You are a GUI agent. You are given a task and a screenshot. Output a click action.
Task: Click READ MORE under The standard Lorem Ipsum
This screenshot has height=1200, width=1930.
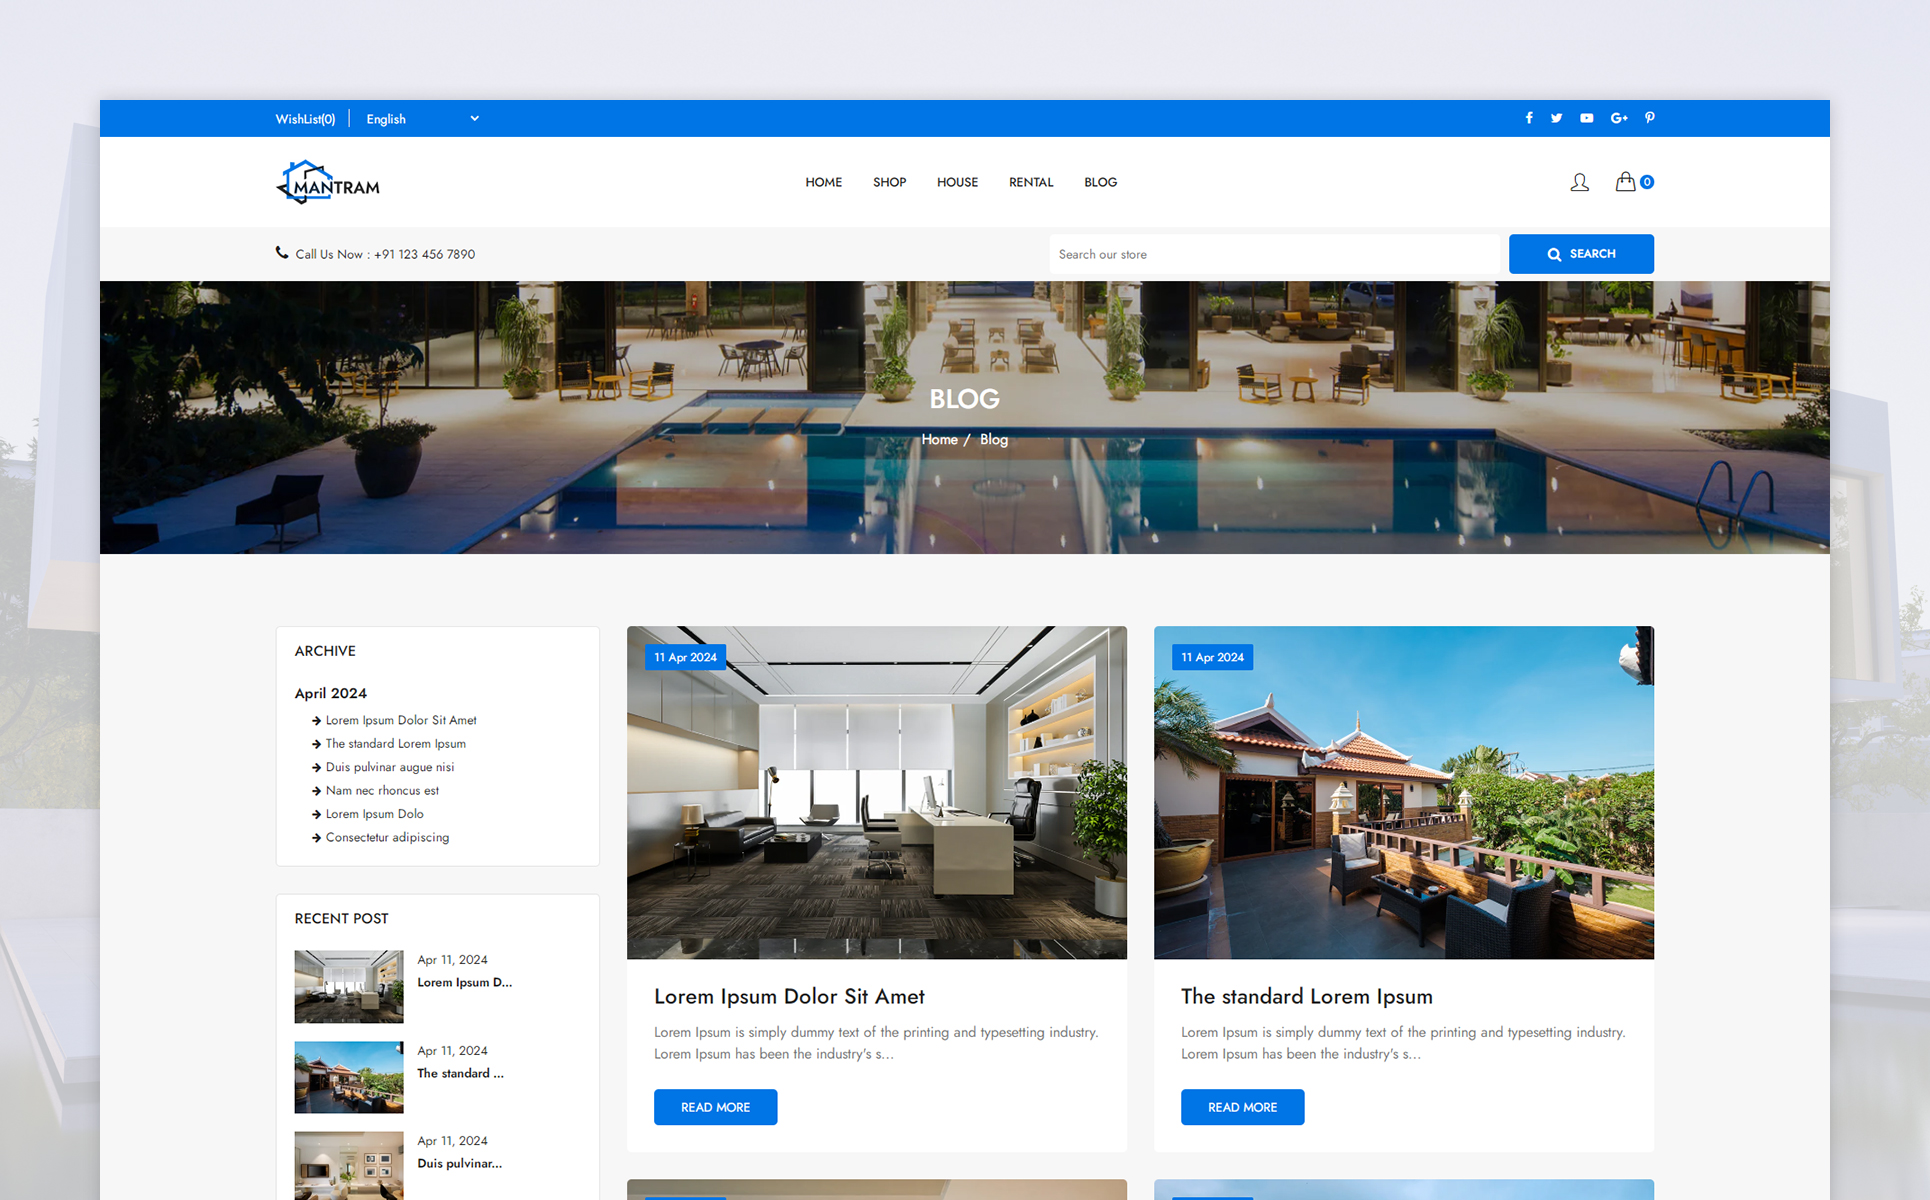[x=1243, y=1107]
